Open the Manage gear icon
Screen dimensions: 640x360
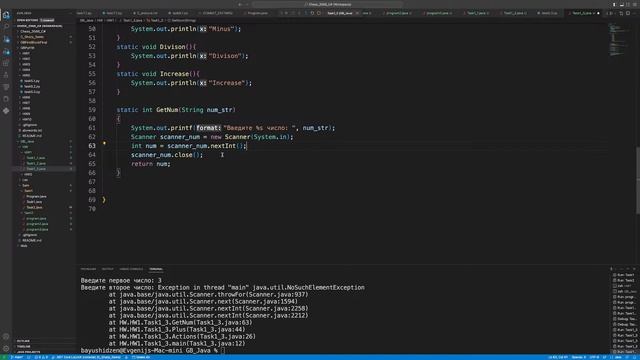[6, 349]
